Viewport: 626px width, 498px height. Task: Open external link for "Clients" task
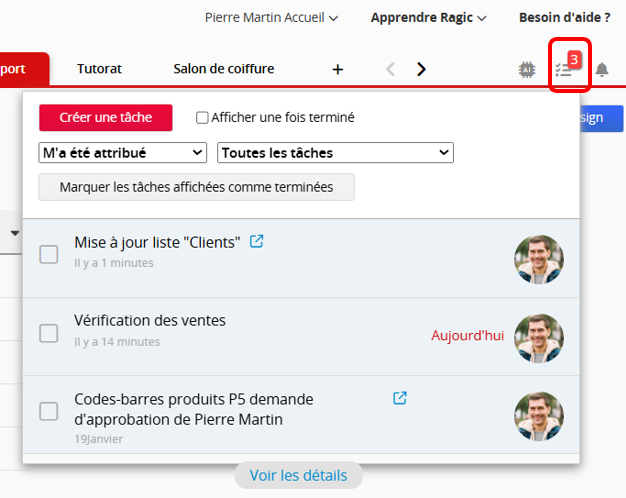tap(257, 241)
